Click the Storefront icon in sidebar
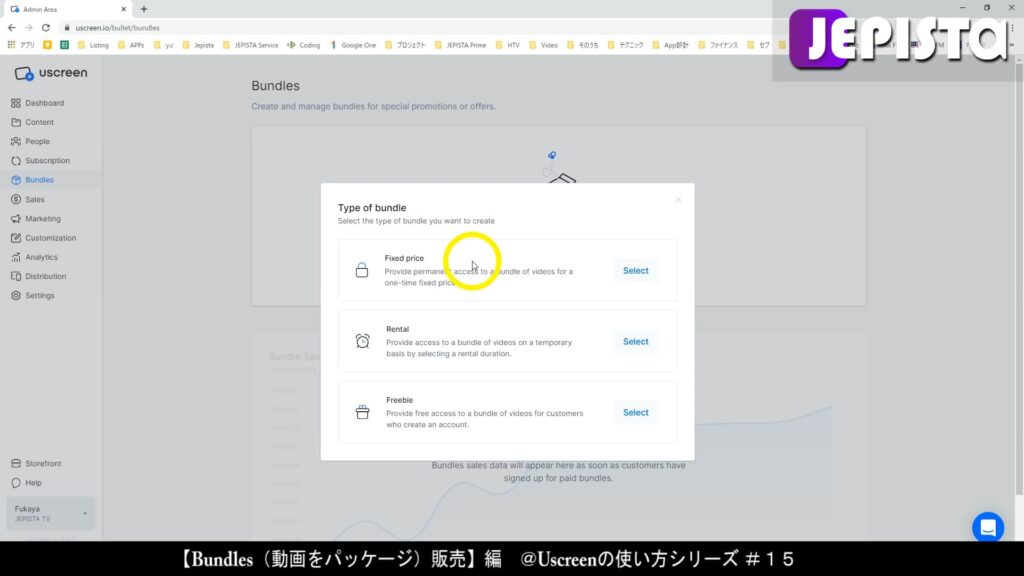The image size is (1024, 576). tap(16, 464)
